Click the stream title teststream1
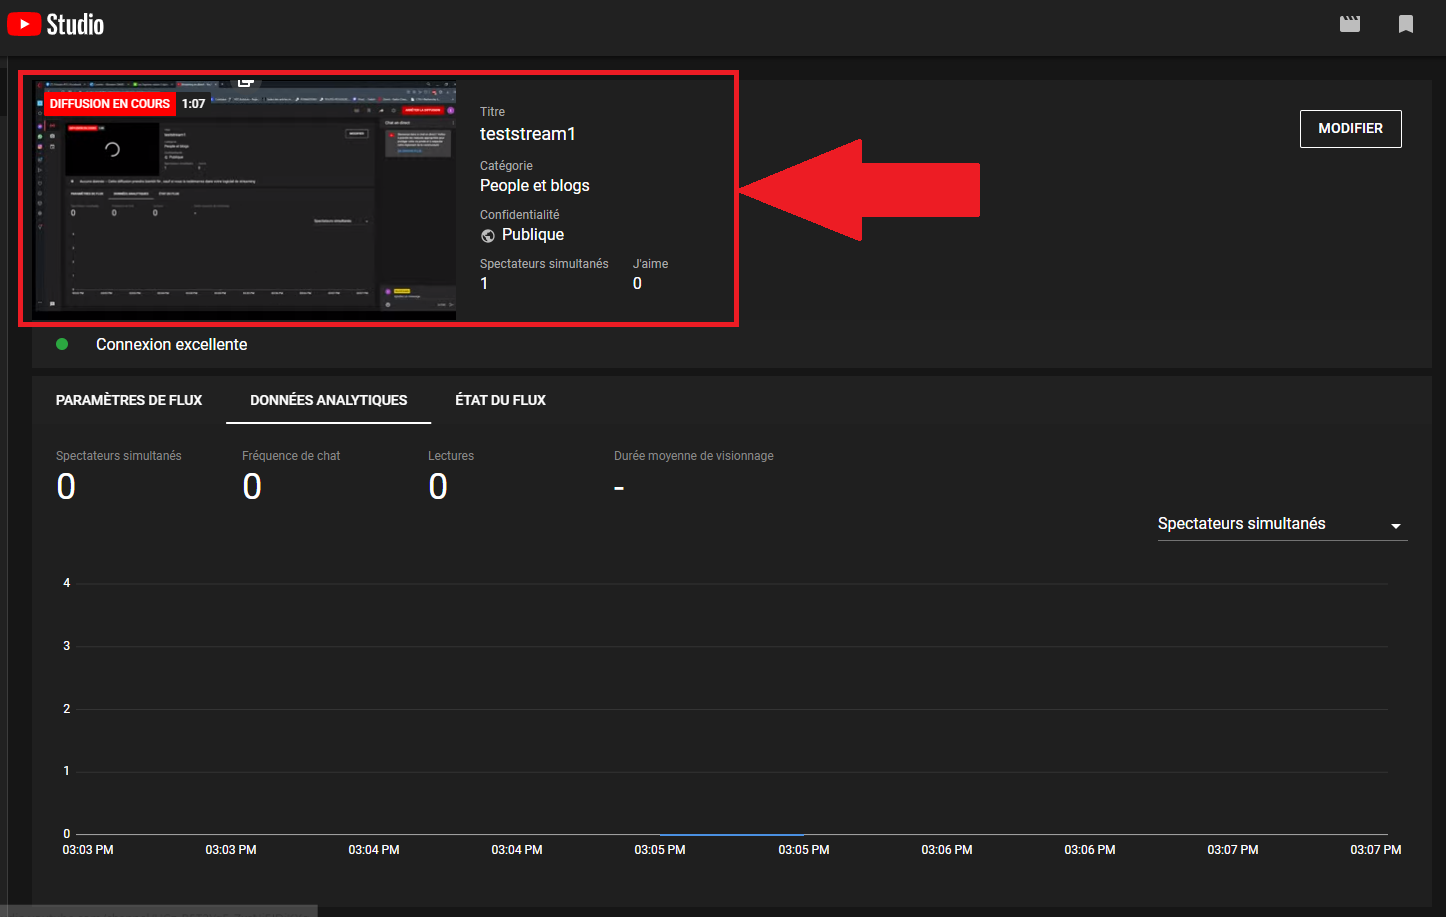This screenshot has width=1446, height=917. pos(527,134)
